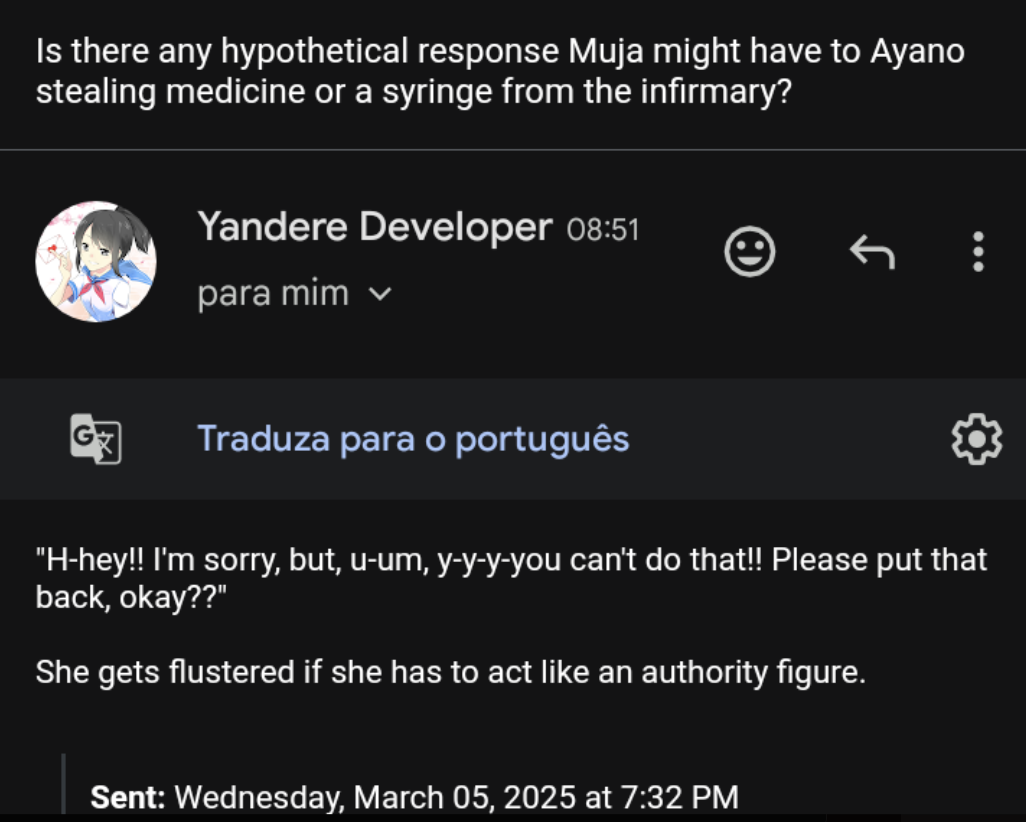Click the sender name Yandere Developer
Image resolution: width=1026 pixels, height=822 pixels.
[375, 227]
